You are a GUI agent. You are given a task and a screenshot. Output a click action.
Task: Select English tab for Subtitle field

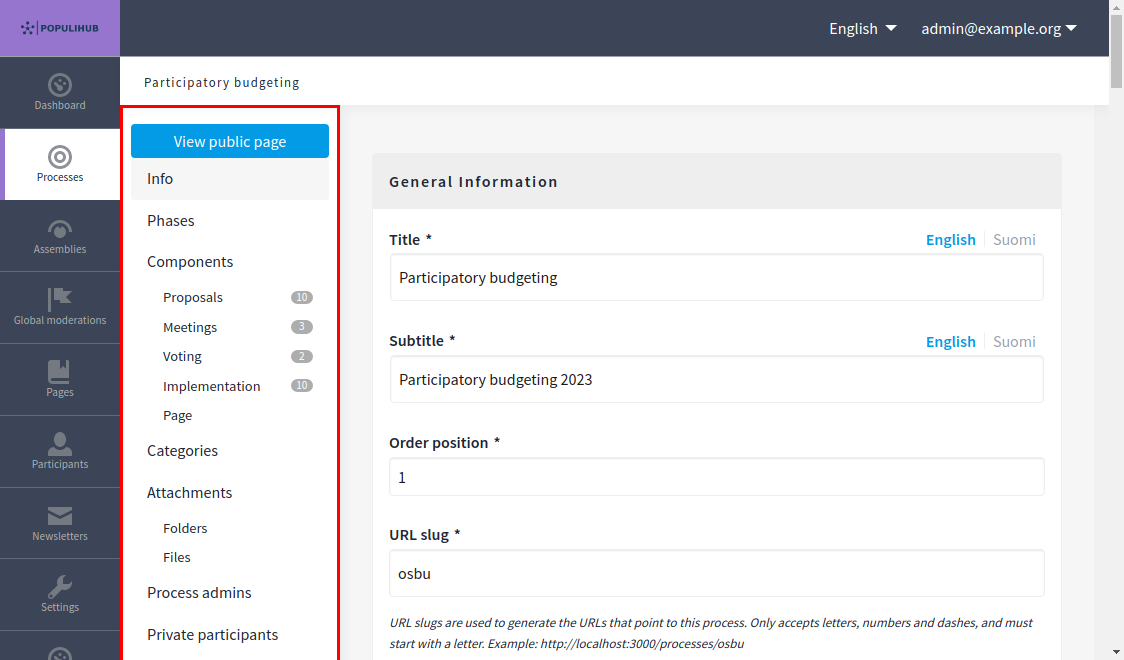click(x=950, y=341)
